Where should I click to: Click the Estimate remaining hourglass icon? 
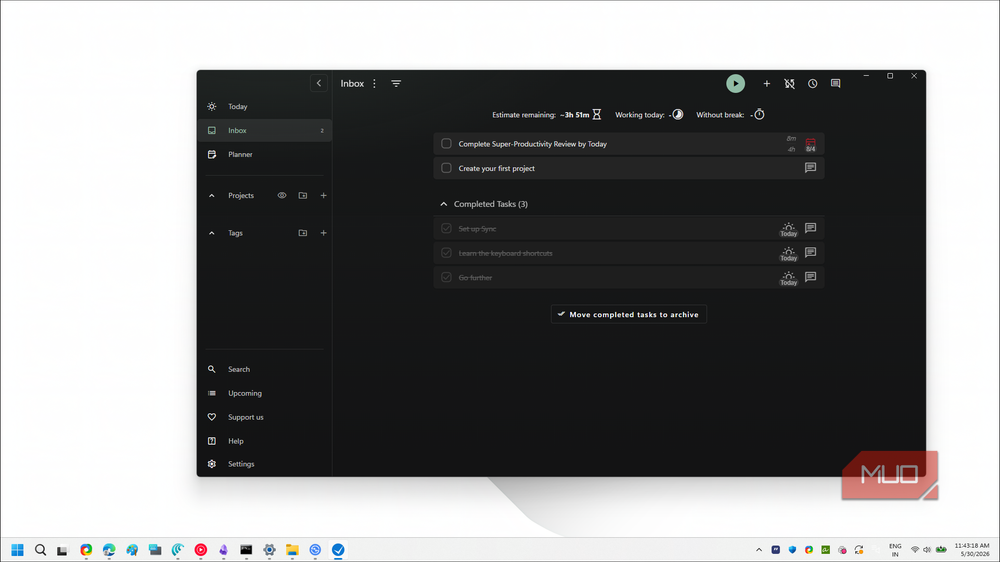[x=597, y=114]
